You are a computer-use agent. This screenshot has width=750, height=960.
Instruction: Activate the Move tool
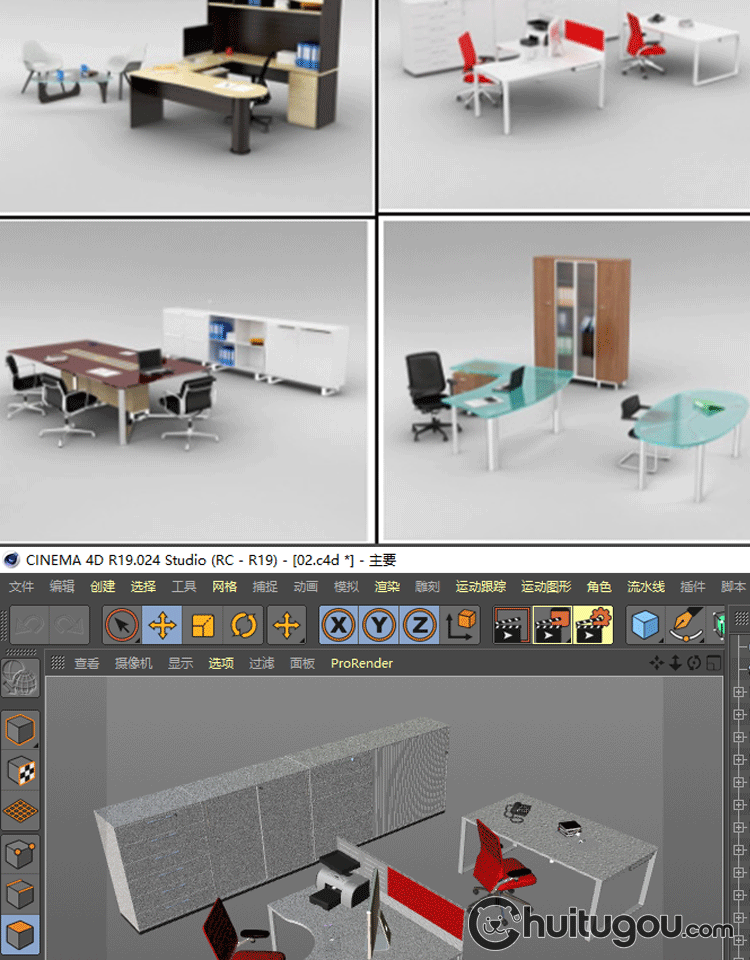pos(162,626)
